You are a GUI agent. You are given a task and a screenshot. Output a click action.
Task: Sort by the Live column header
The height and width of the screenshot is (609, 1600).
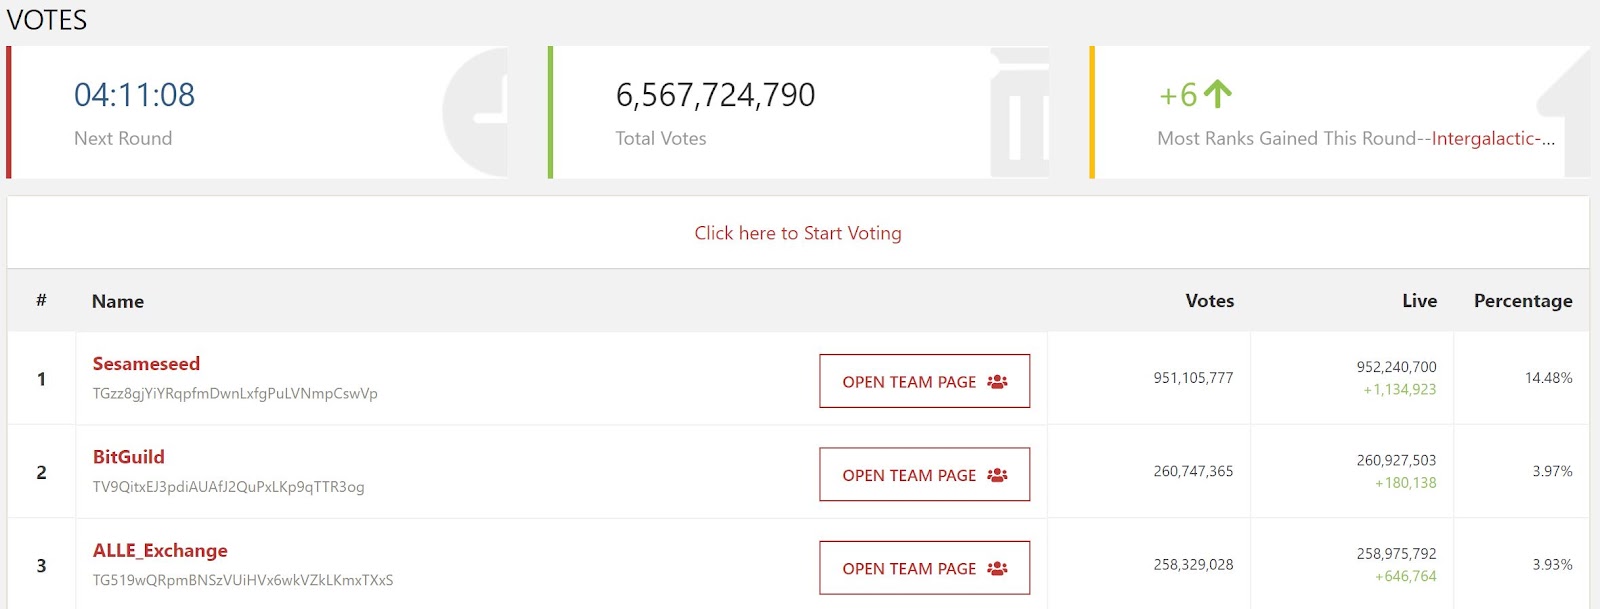point(1419,301)
